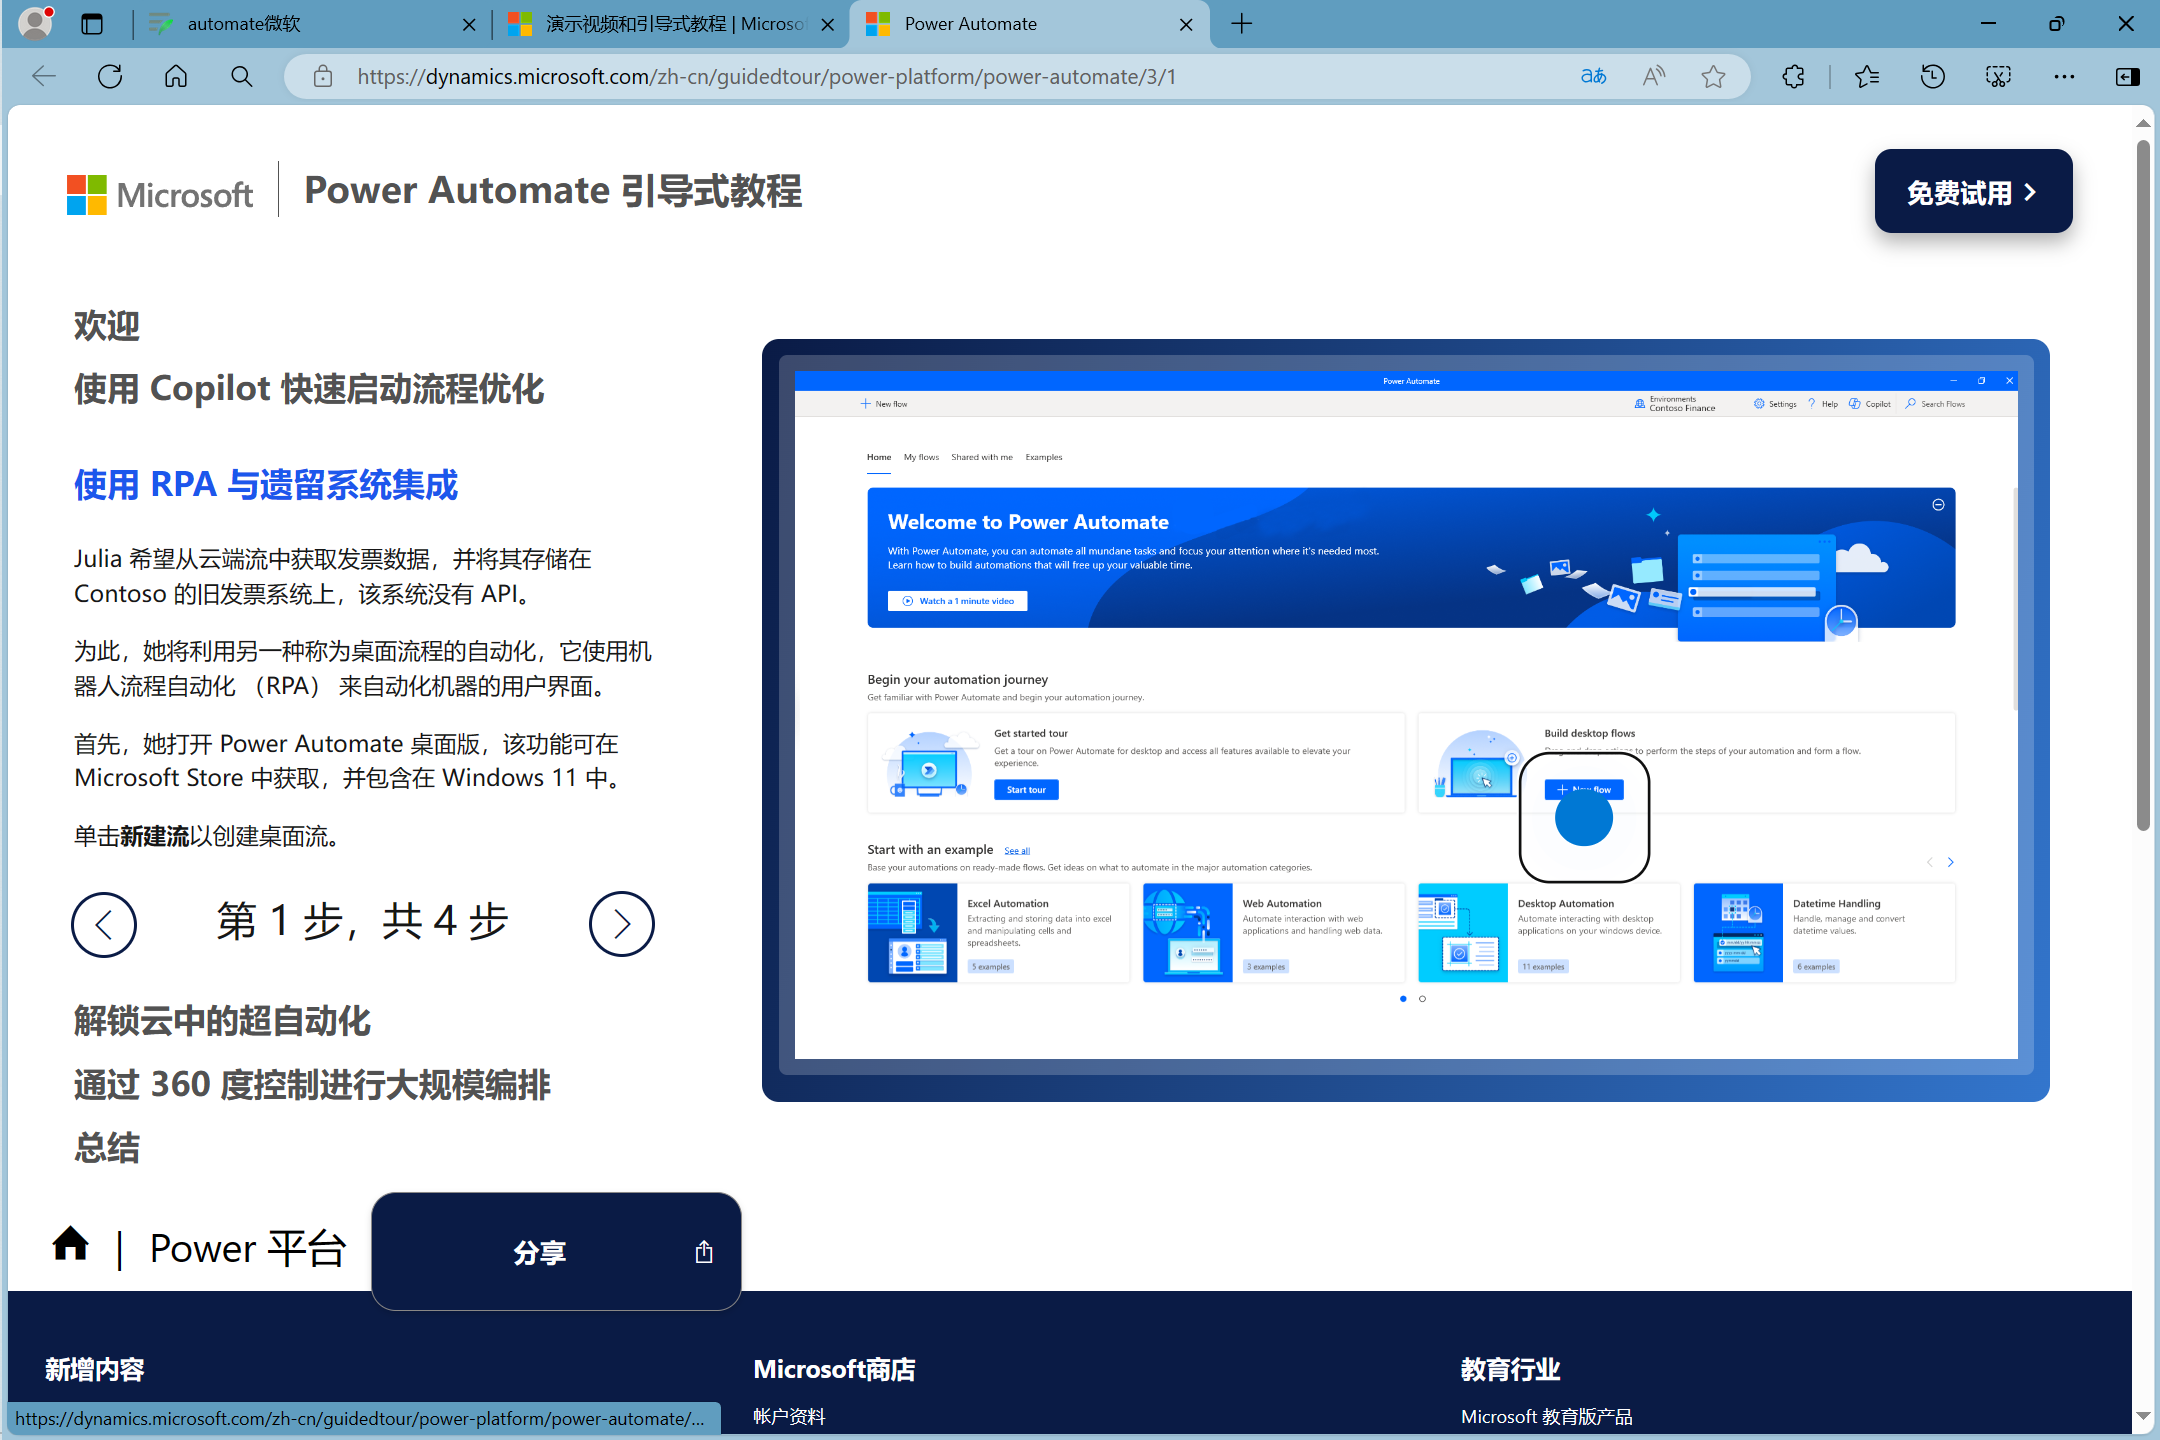
Task: Open read aloud icon
Action: coord(1654,77)
